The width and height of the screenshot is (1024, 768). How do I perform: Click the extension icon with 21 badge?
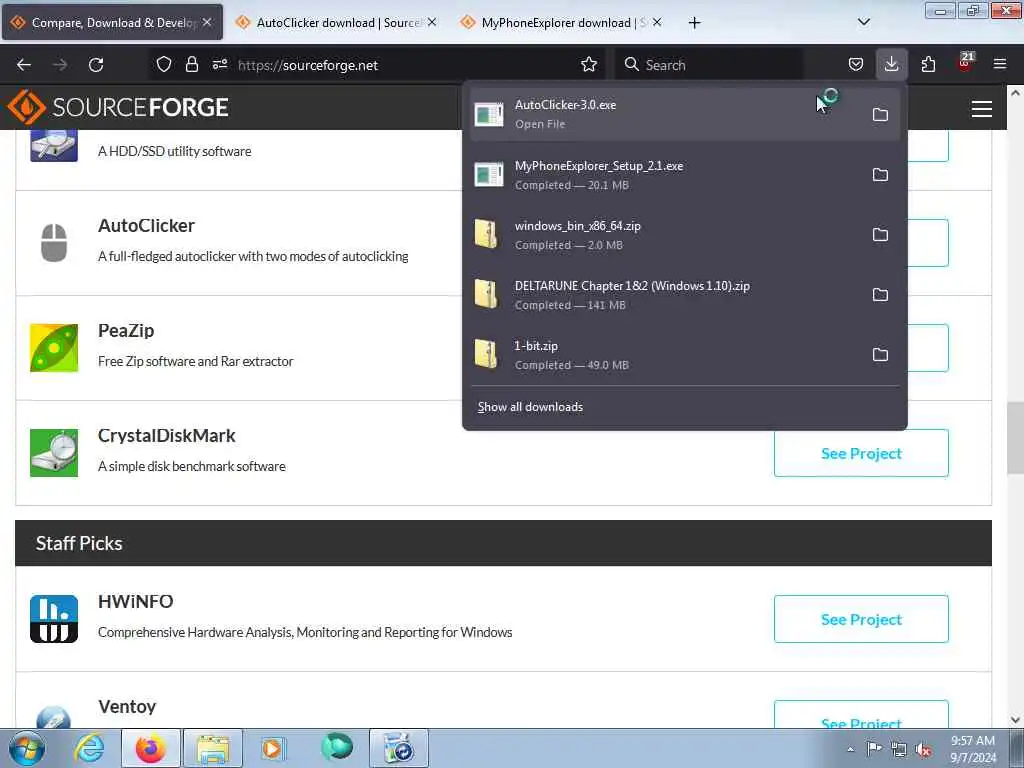[x=965, y=63]
